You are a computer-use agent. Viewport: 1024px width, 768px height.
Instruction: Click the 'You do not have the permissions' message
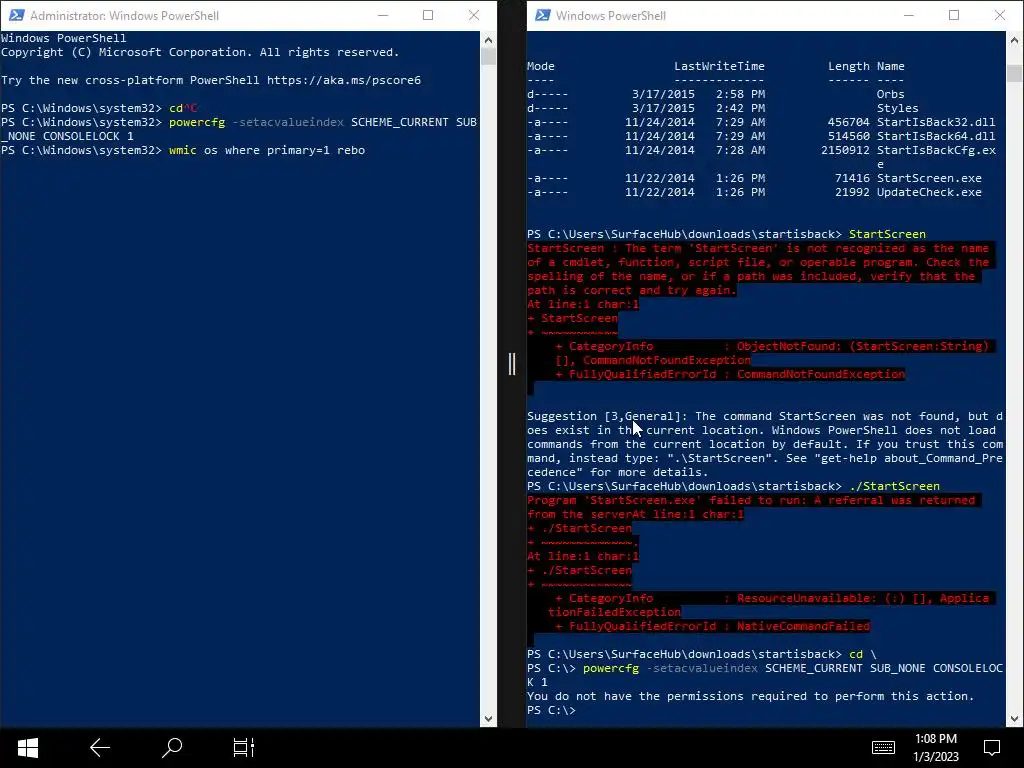pos(750,696)
